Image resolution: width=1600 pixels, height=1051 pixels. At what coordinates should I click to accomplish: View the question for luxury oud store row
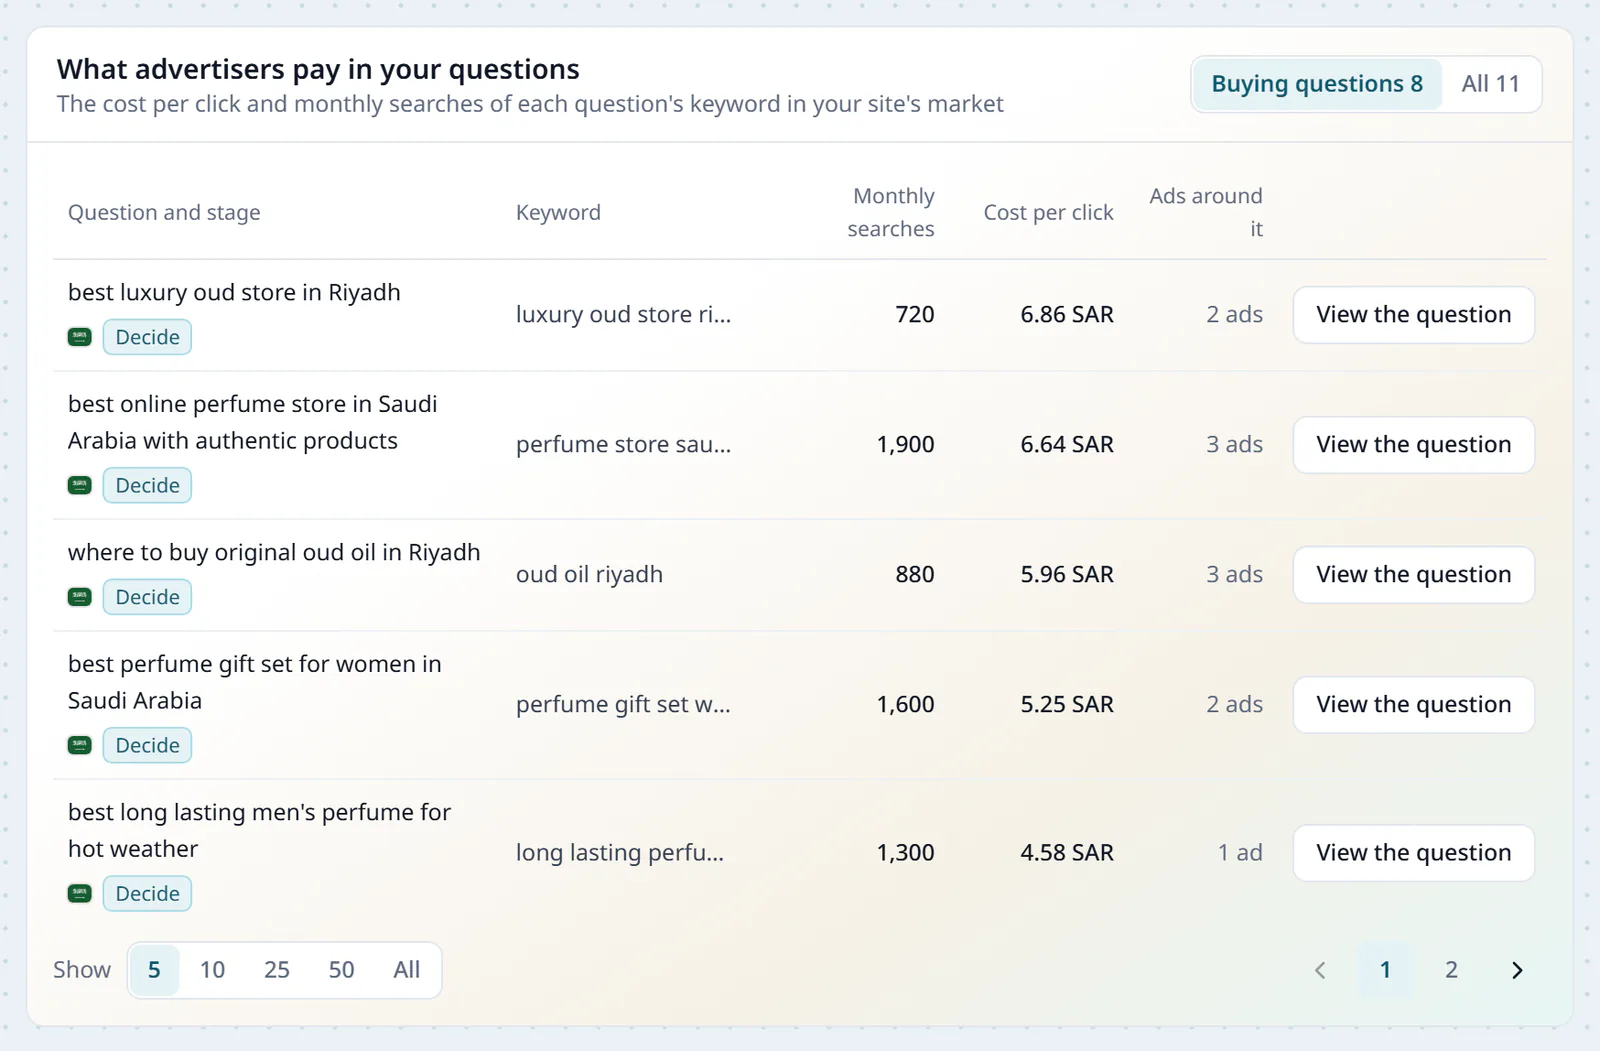(x=1413, y=315)
